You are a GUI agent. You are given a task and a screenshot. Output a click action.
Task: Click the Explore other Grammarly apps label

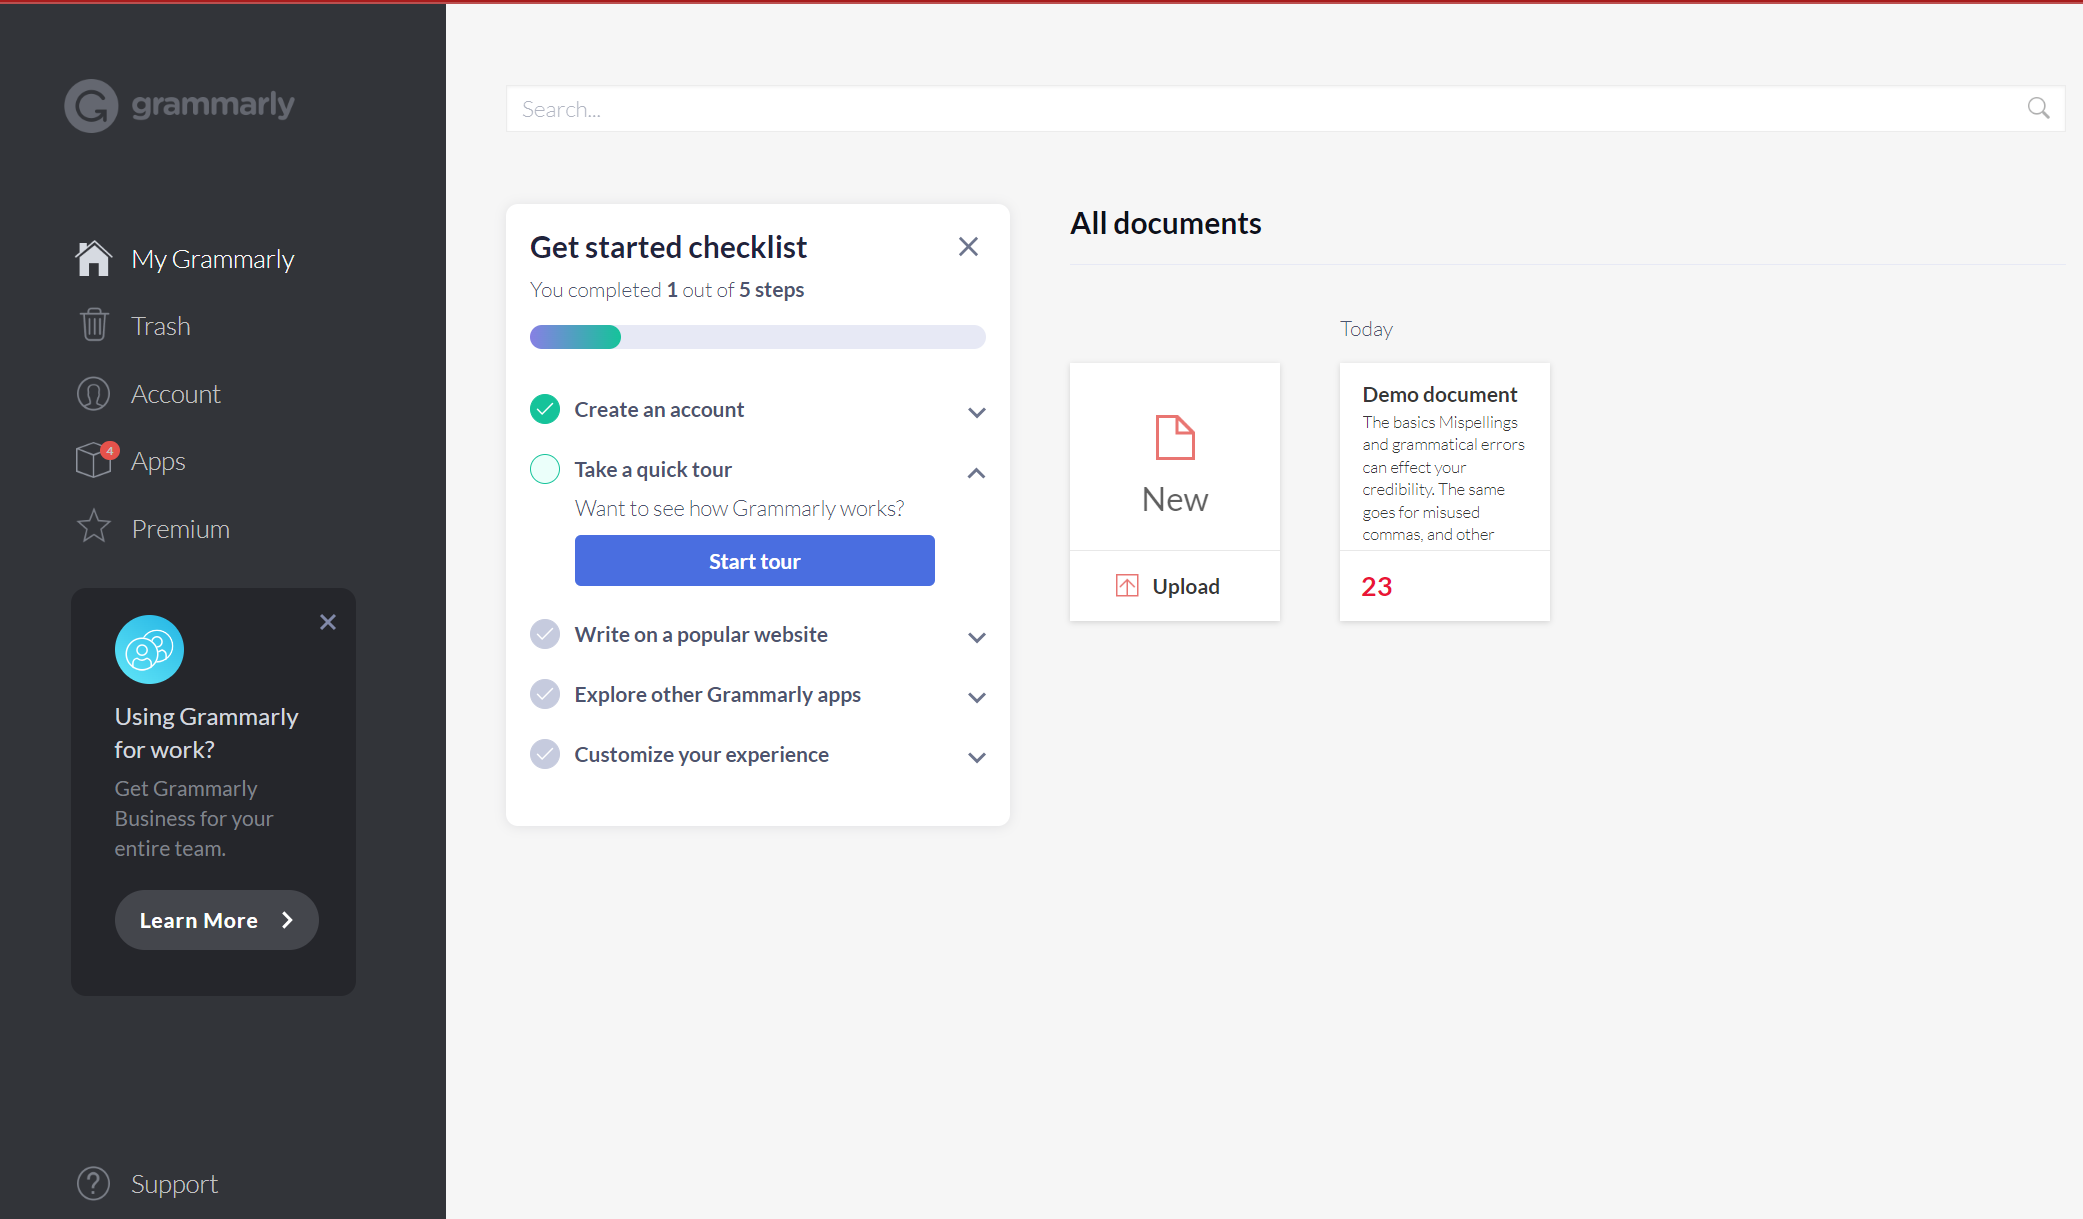[717, 694]
